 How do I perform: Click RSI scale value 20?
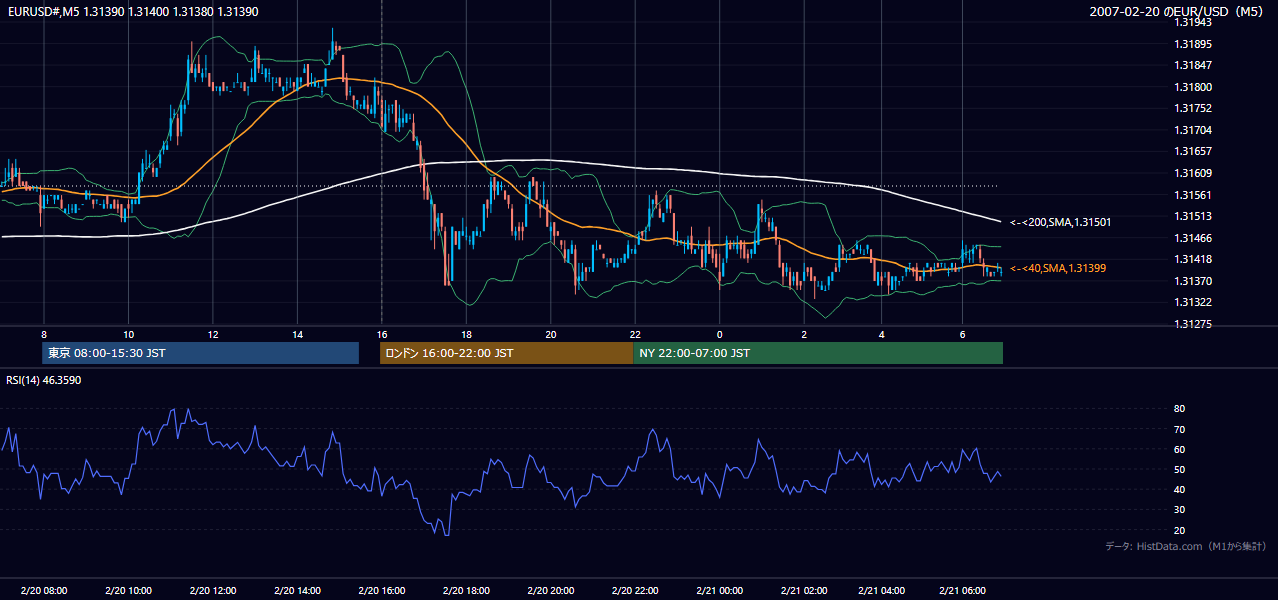coord(1180,530)
